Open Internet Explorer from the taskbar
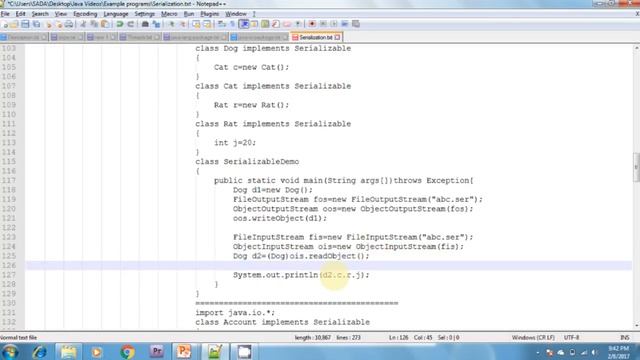The width and height of the screenshot is (640, 360). point(40,352)
